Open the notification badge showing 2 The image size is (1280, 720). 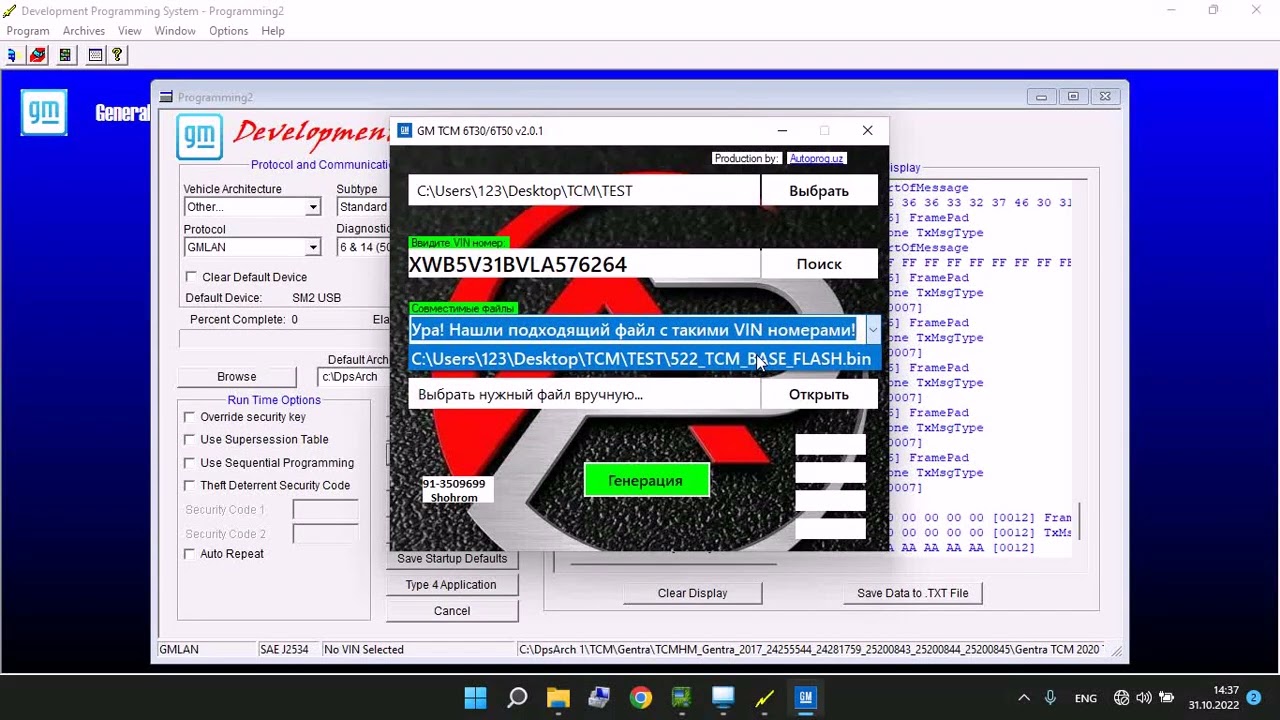[1253, 698]
